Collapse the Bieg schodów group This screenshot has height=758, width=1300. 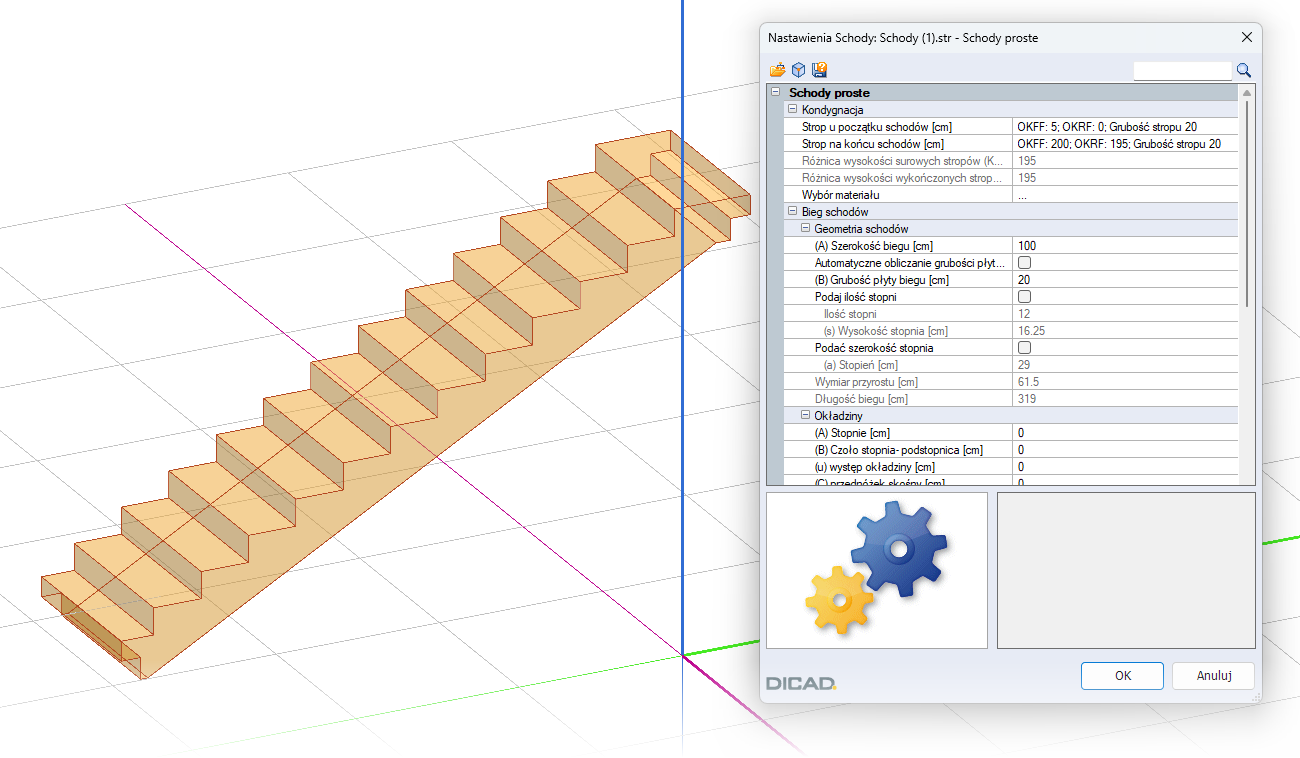click(x=792, y=212)
